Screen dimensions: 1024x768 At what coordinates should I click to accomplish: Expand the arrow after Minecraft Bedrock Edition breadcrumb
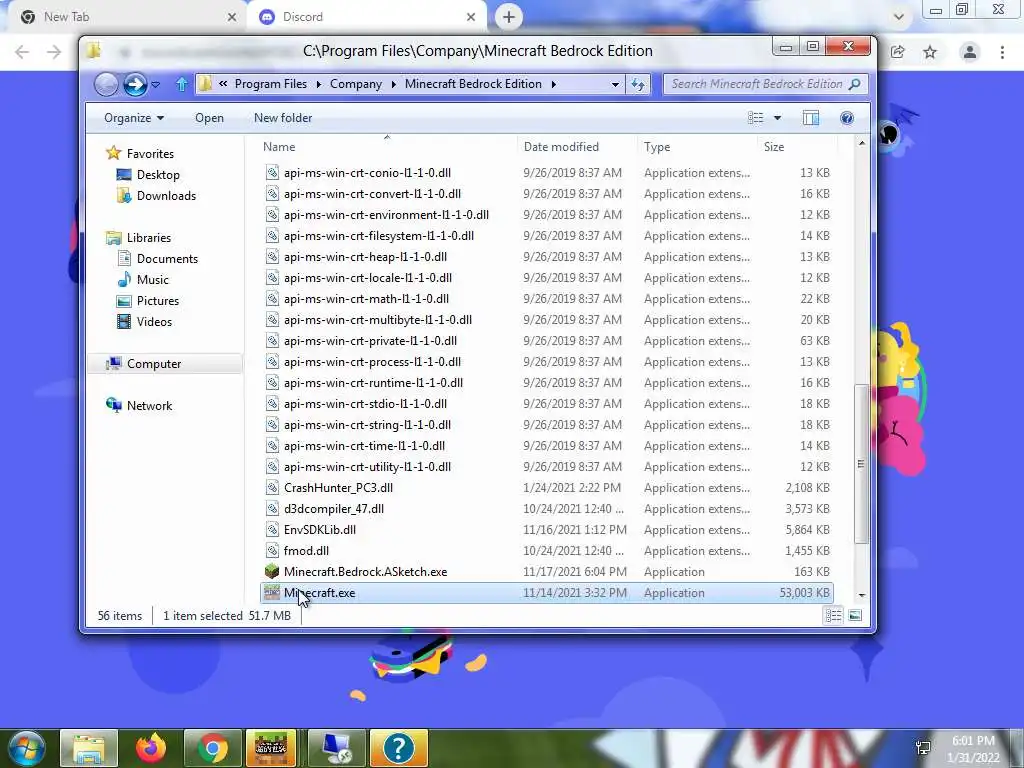pyautogui.click(x=554, y=84)
